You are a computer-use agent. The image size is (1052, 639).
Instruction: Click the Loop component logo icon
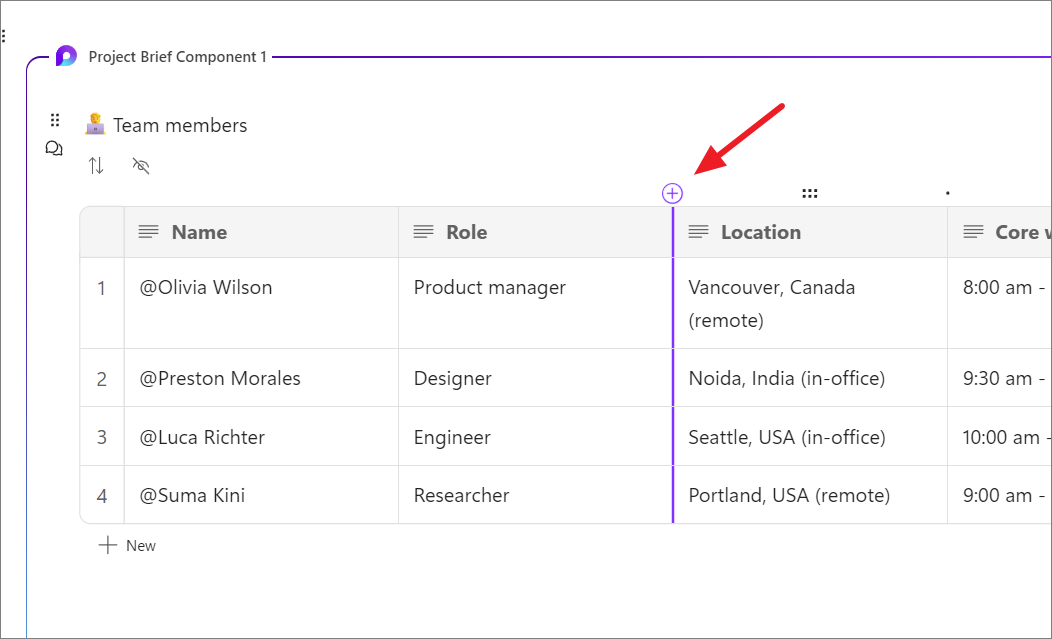click(66, 56)
